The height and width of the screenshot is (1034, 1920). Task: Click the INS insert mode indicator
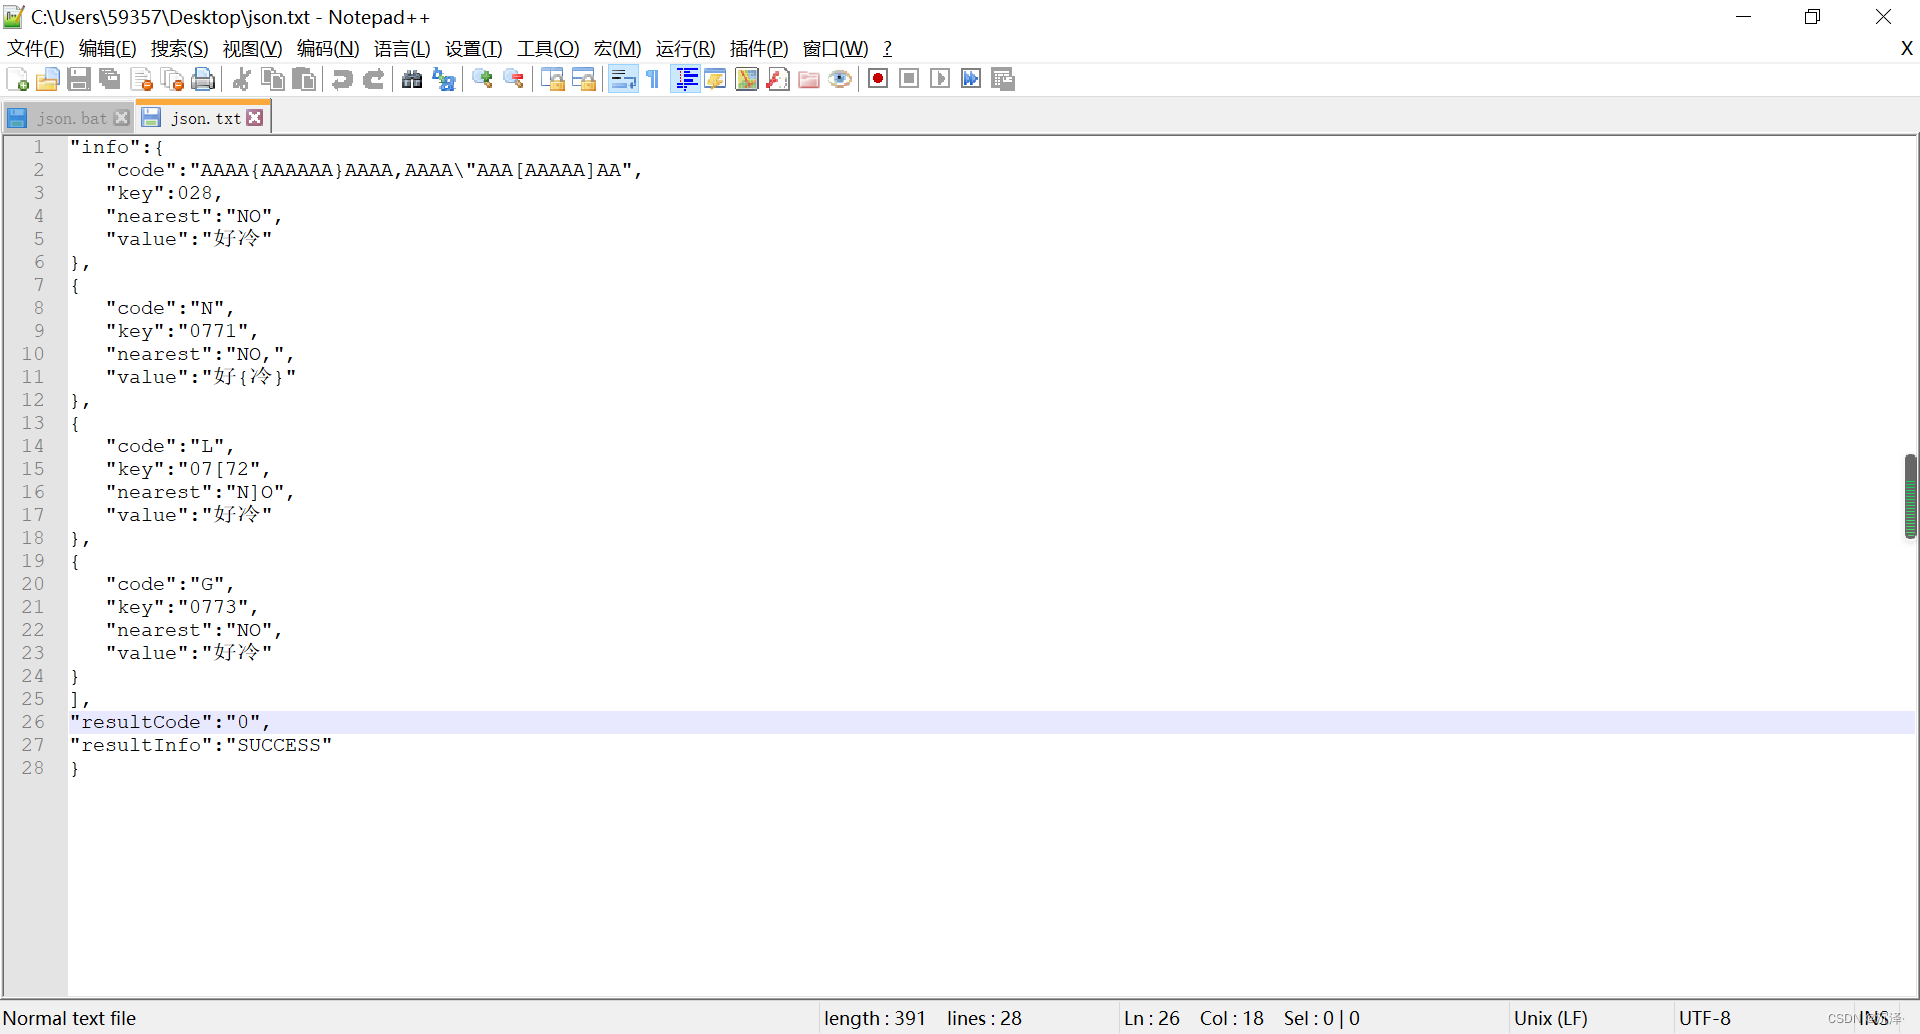pos(1874,1018)
